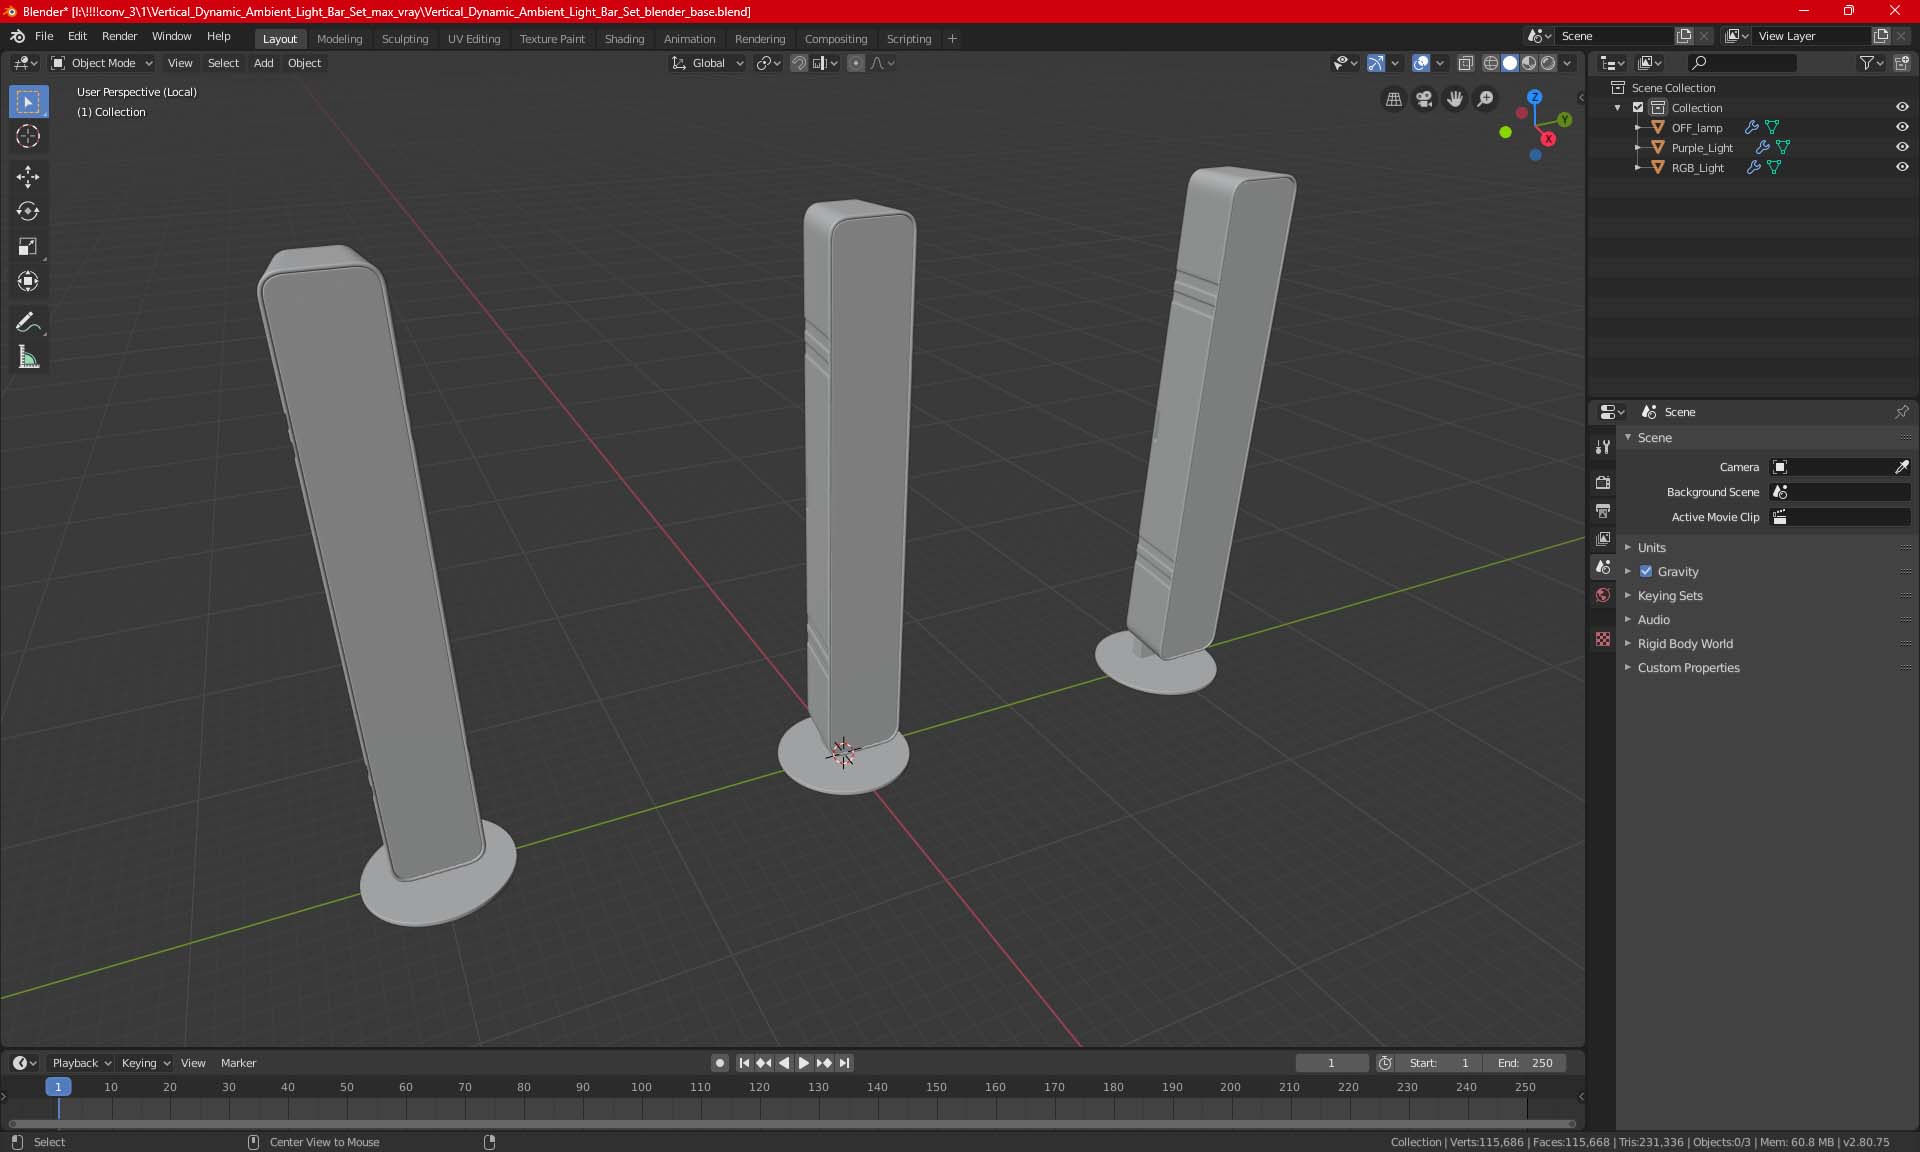Open the World properties tab
Screen dimensions: 1920x1152
pyautogui.click(x=1603, y=595)
